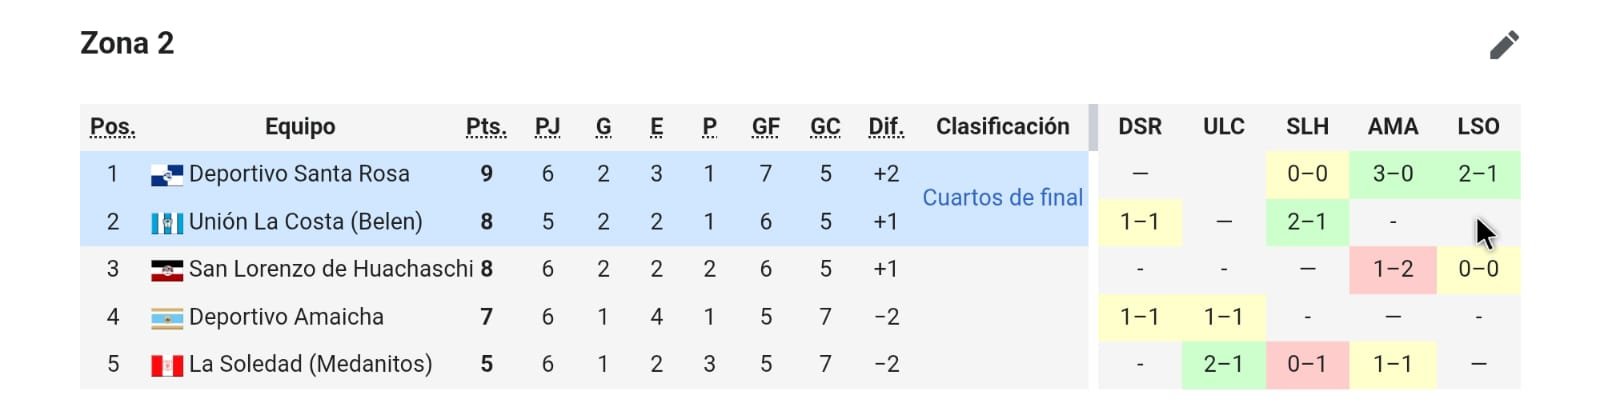Click the LSO column header
The width and height of the screenshot is (1600, 419).
point(1478,127)
